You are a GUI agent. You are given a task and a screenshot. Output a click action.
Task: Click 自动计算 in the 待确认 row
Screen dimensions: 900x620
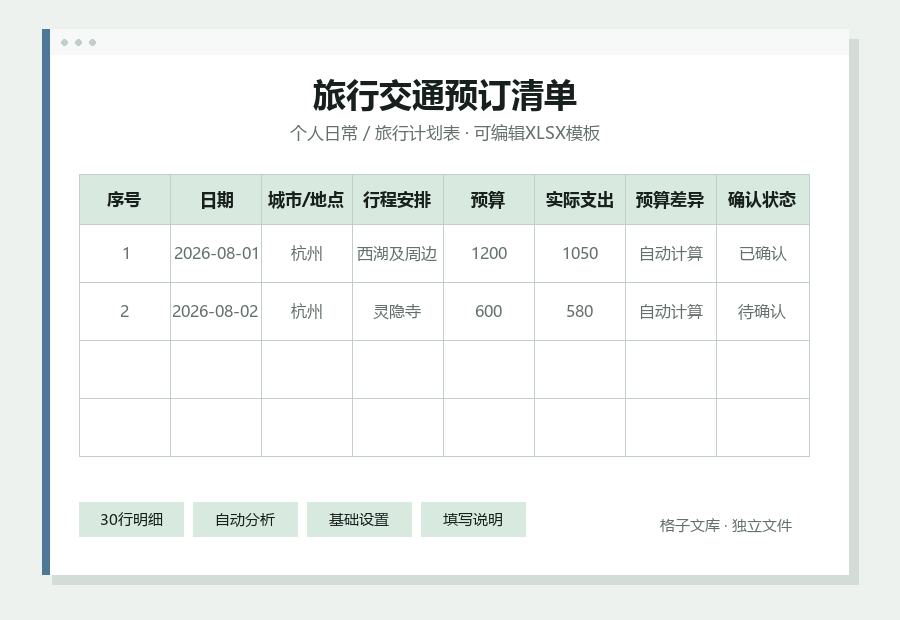670,312
